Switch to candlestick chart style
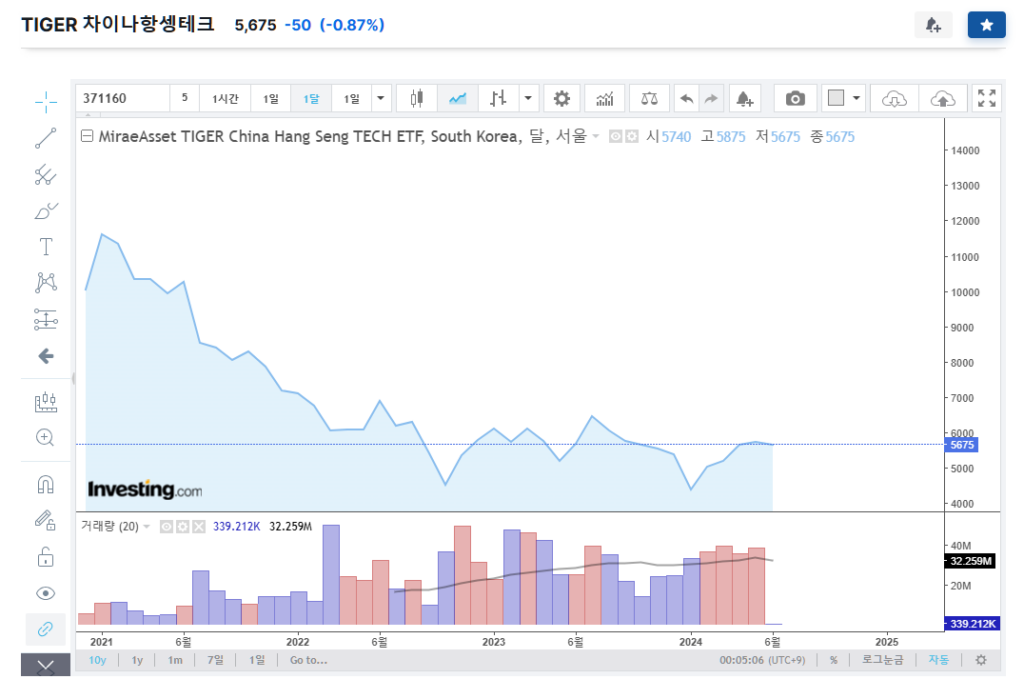The width and height of the screenshot is (1024, 679). pos(417,99)
